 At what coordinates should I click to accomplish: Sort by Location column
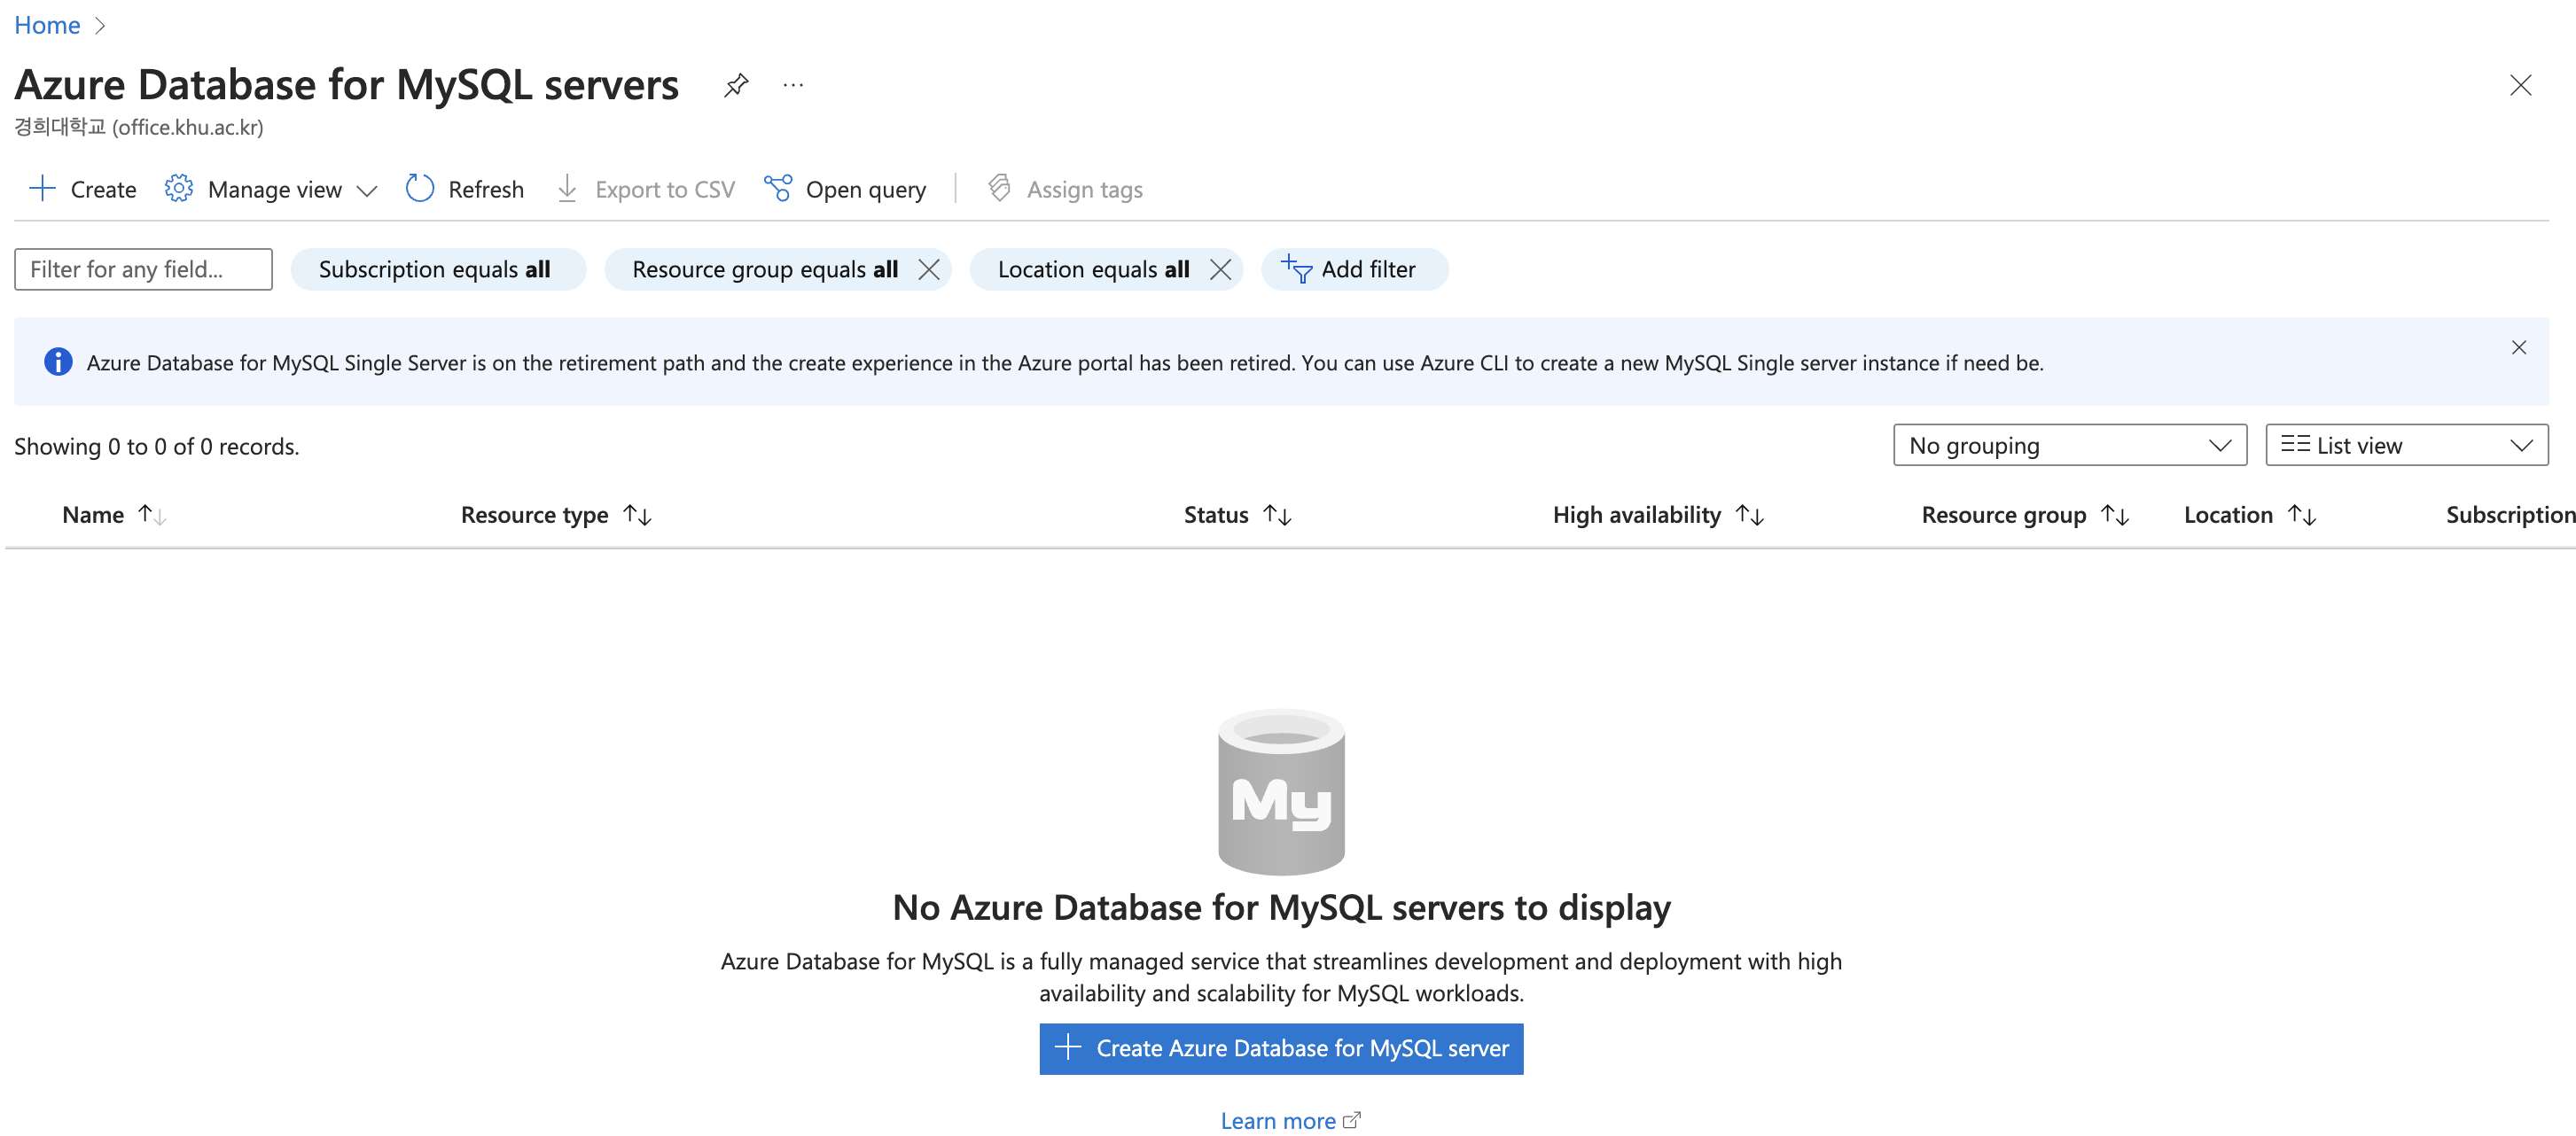tap(2250, 514)
